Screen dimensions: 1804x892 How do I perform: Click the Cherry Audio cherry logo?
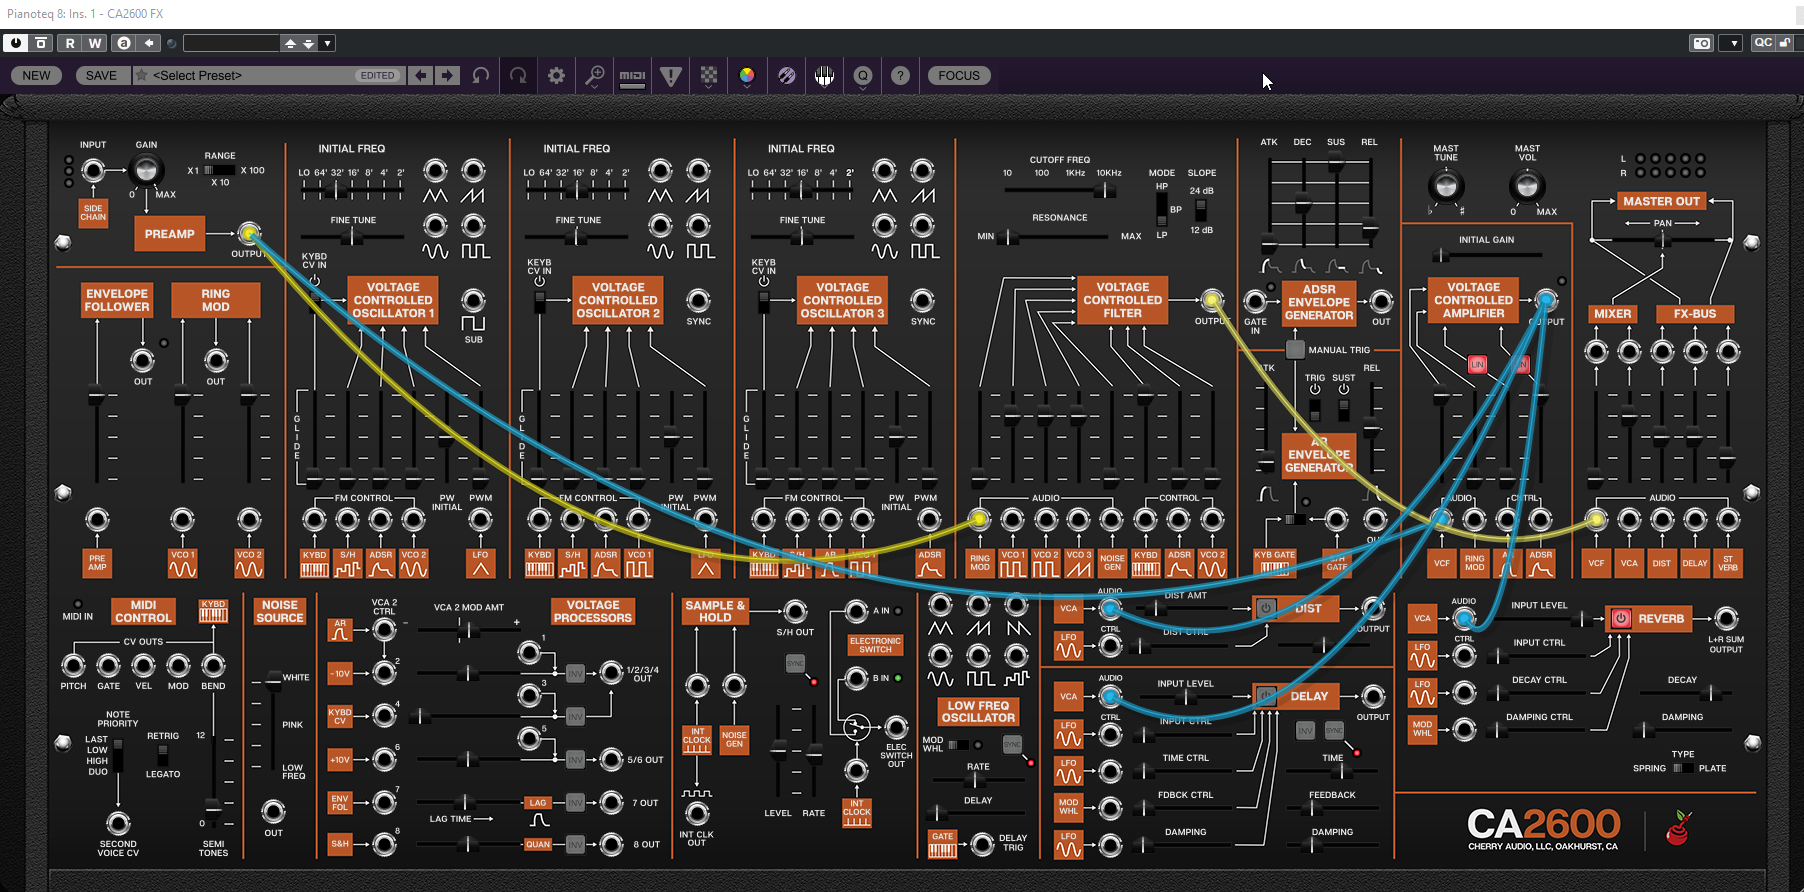1678,828
